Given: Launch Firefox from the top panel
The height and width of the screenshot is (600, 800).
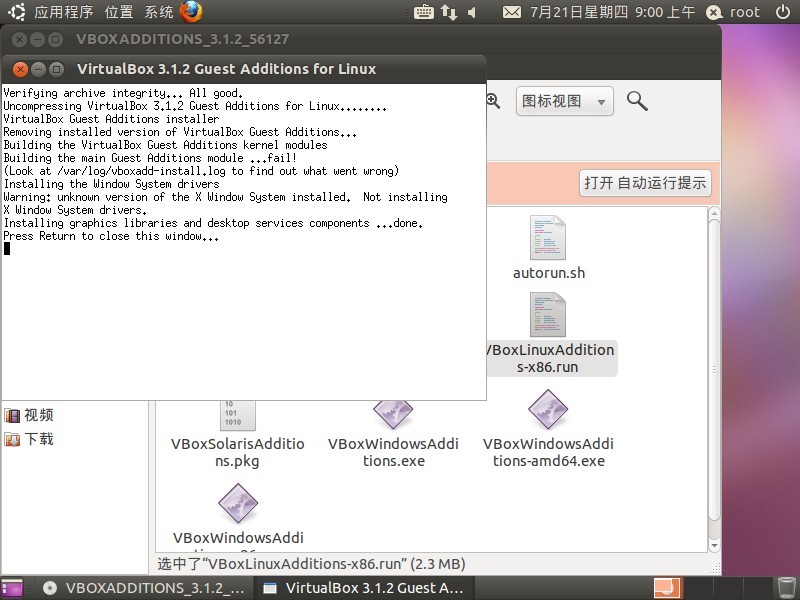Looking at the screenshot, I should pyautogui.click(x=191, y=12).
